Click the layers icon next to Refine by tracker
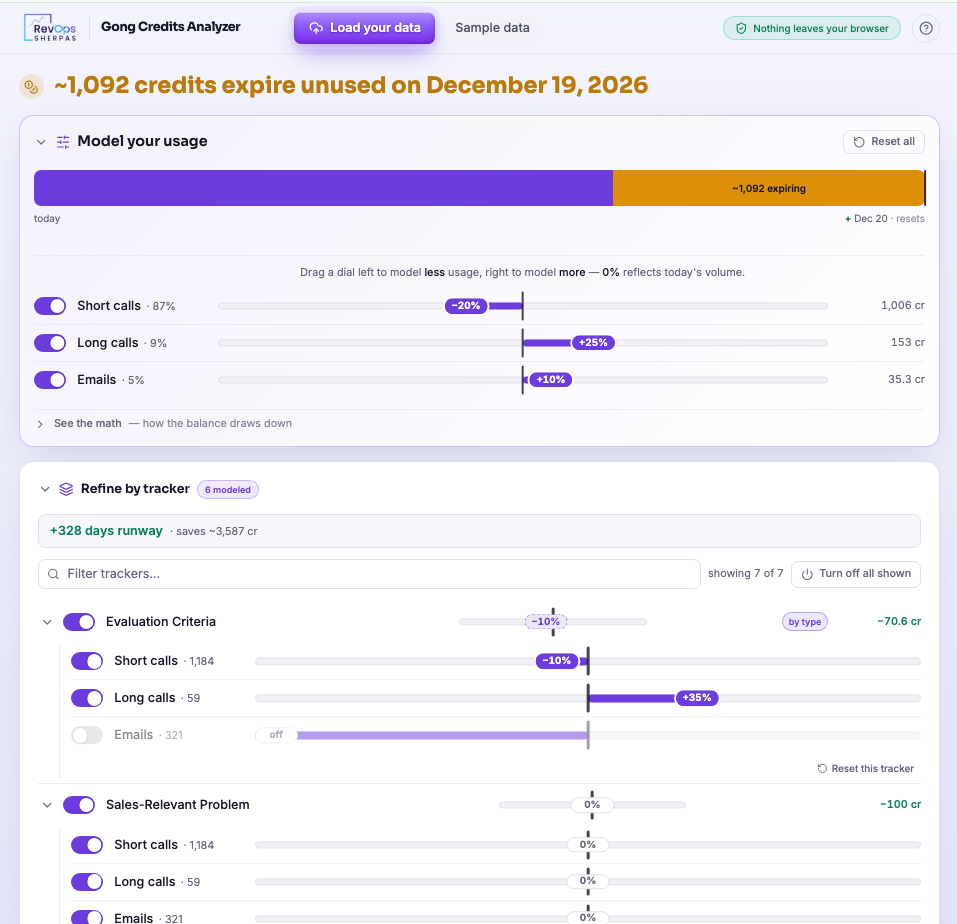The width and height of the screenshot is (957, 924). pyautogui.click(x=66, y=489)
